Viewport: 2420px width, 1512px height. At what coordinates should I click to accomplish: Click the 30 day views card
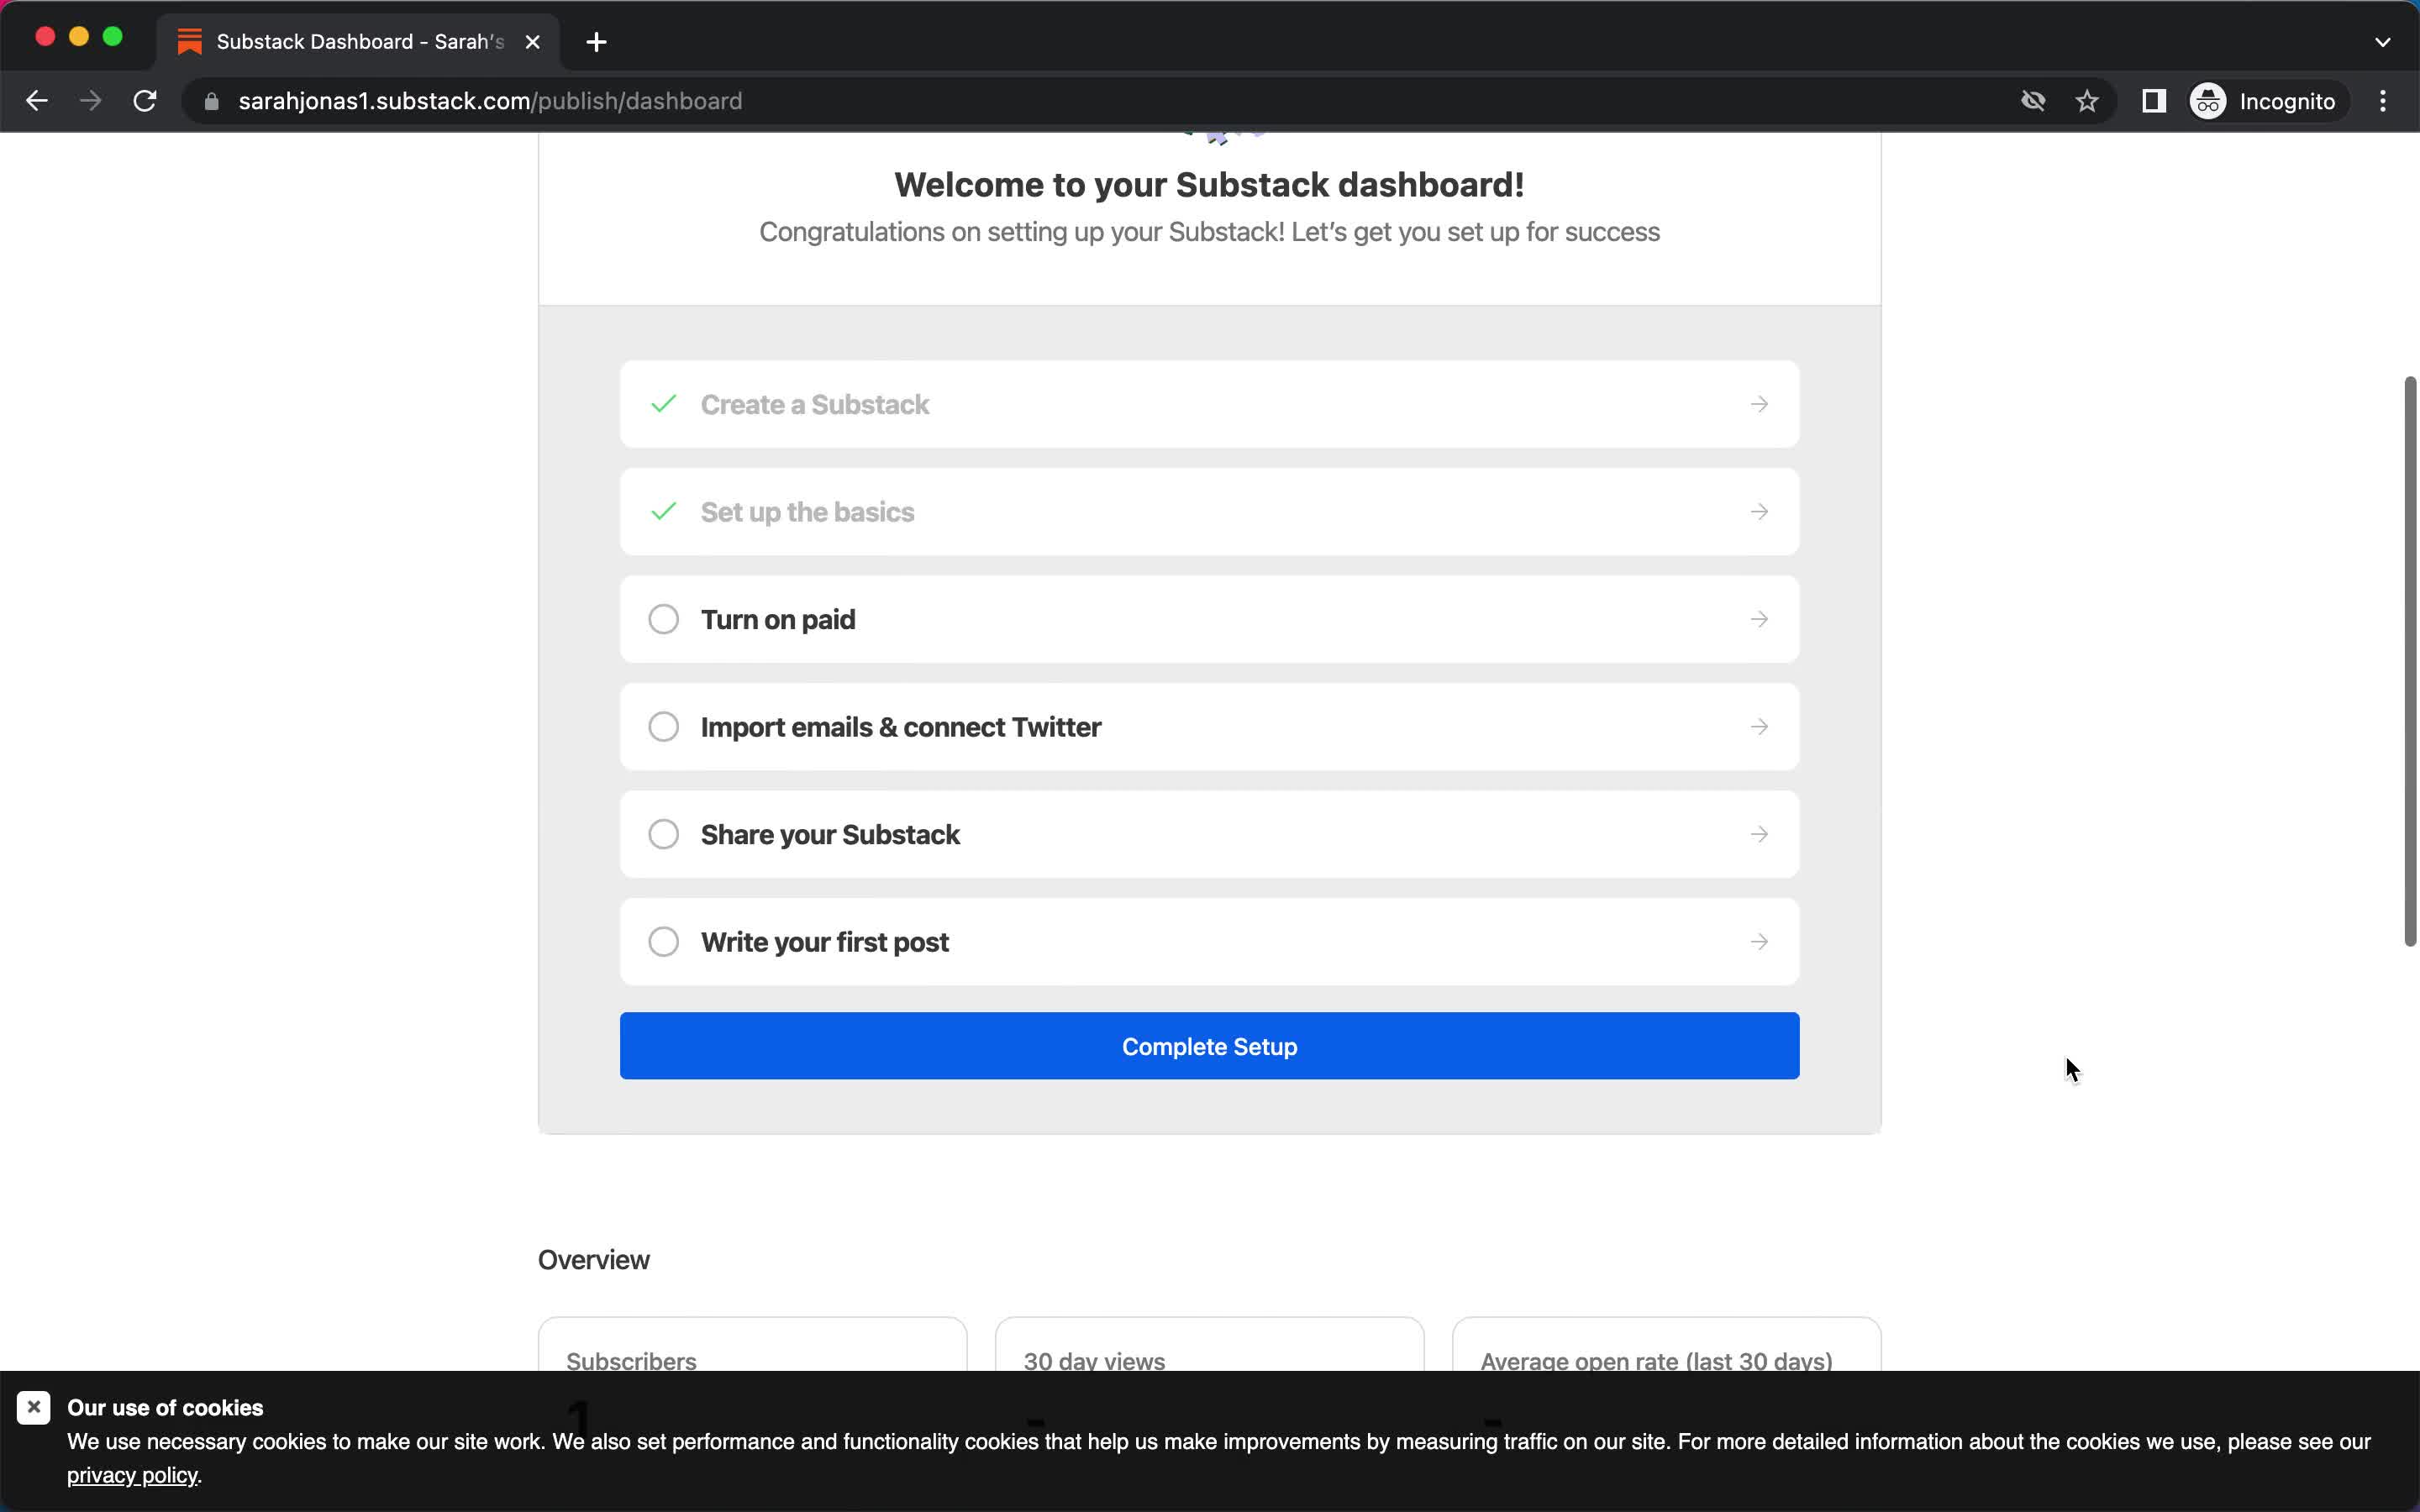(1209, 1345)
